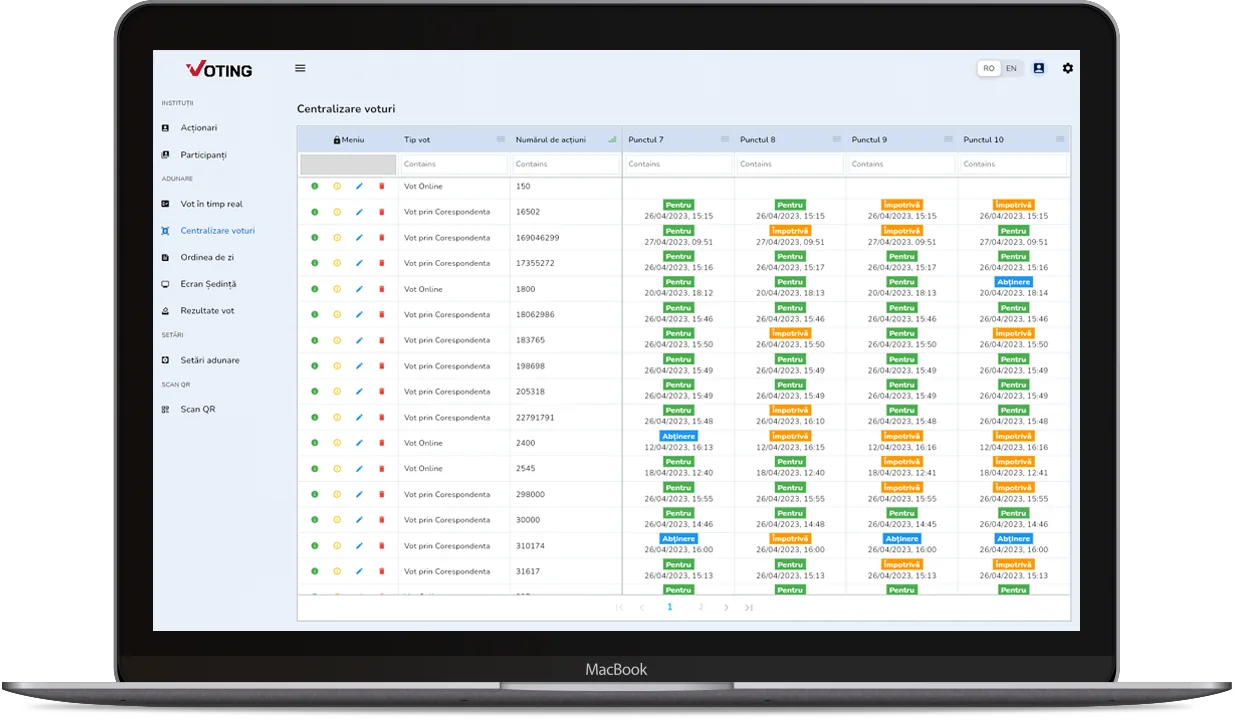Select the cell showing 169046299

click(x=566, y=238)
